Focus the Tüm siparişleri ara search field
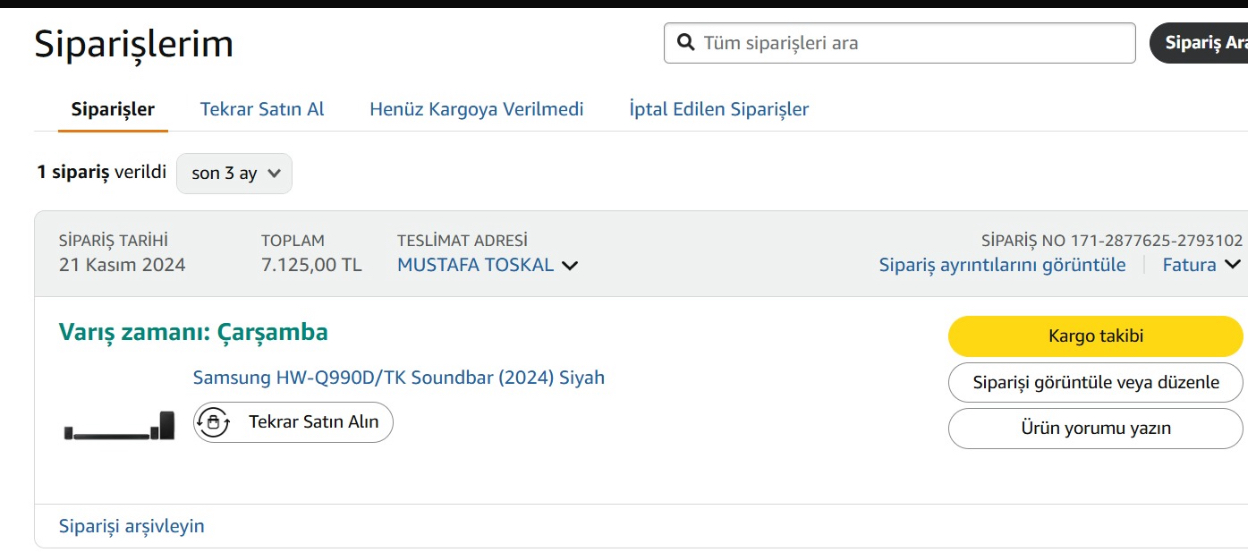This screenshot has width=1248, height=555. pyautogui.click(x=900, y=43)
